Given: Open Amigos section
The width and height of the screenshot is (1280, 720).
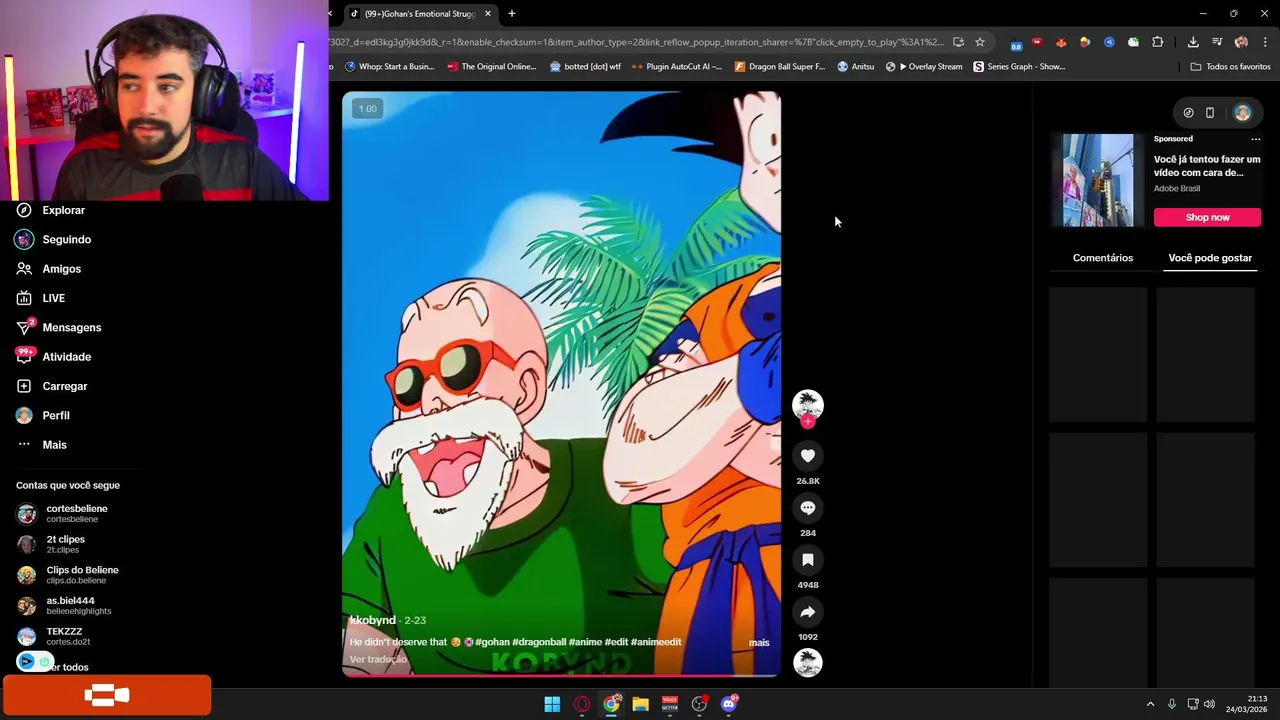Looking at the screenshot, I should tap(48, 268).
